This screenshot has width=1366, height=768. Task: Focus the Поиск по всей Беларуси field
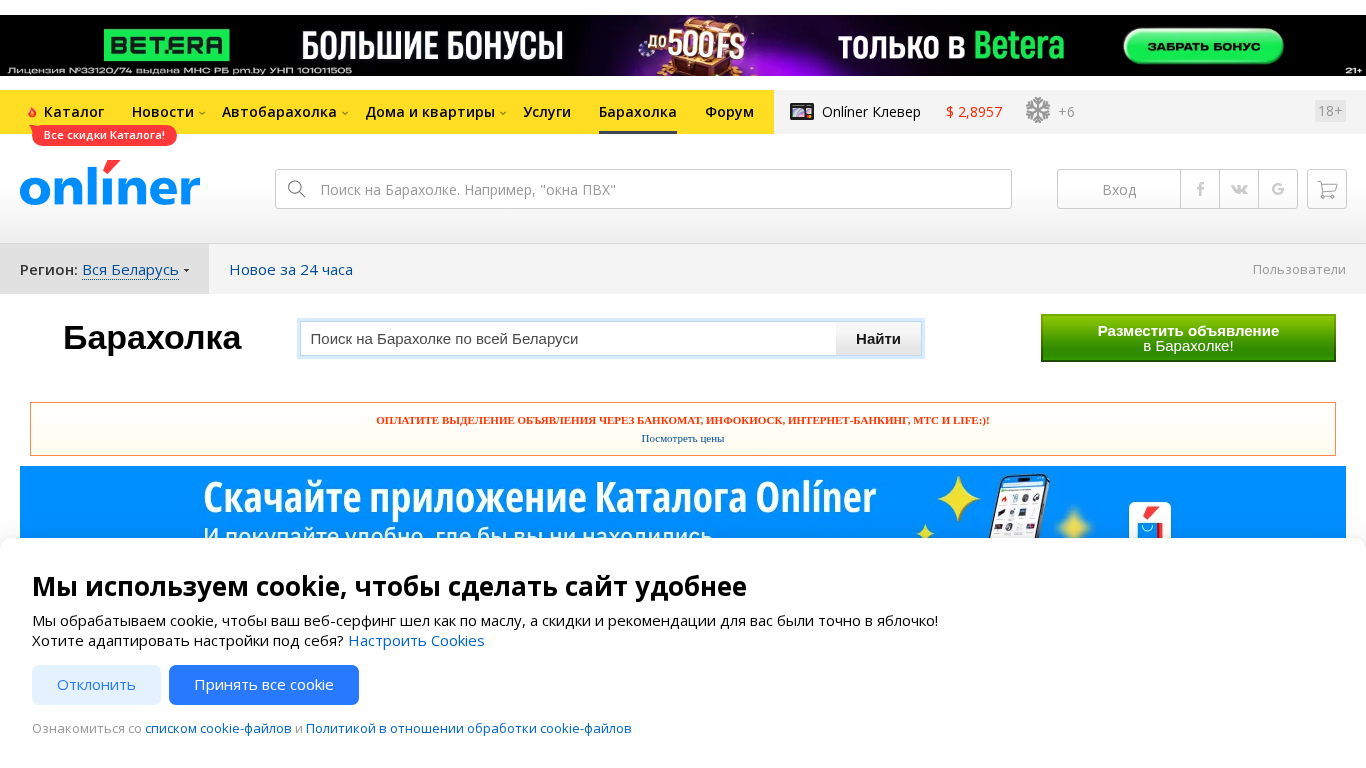568,338
